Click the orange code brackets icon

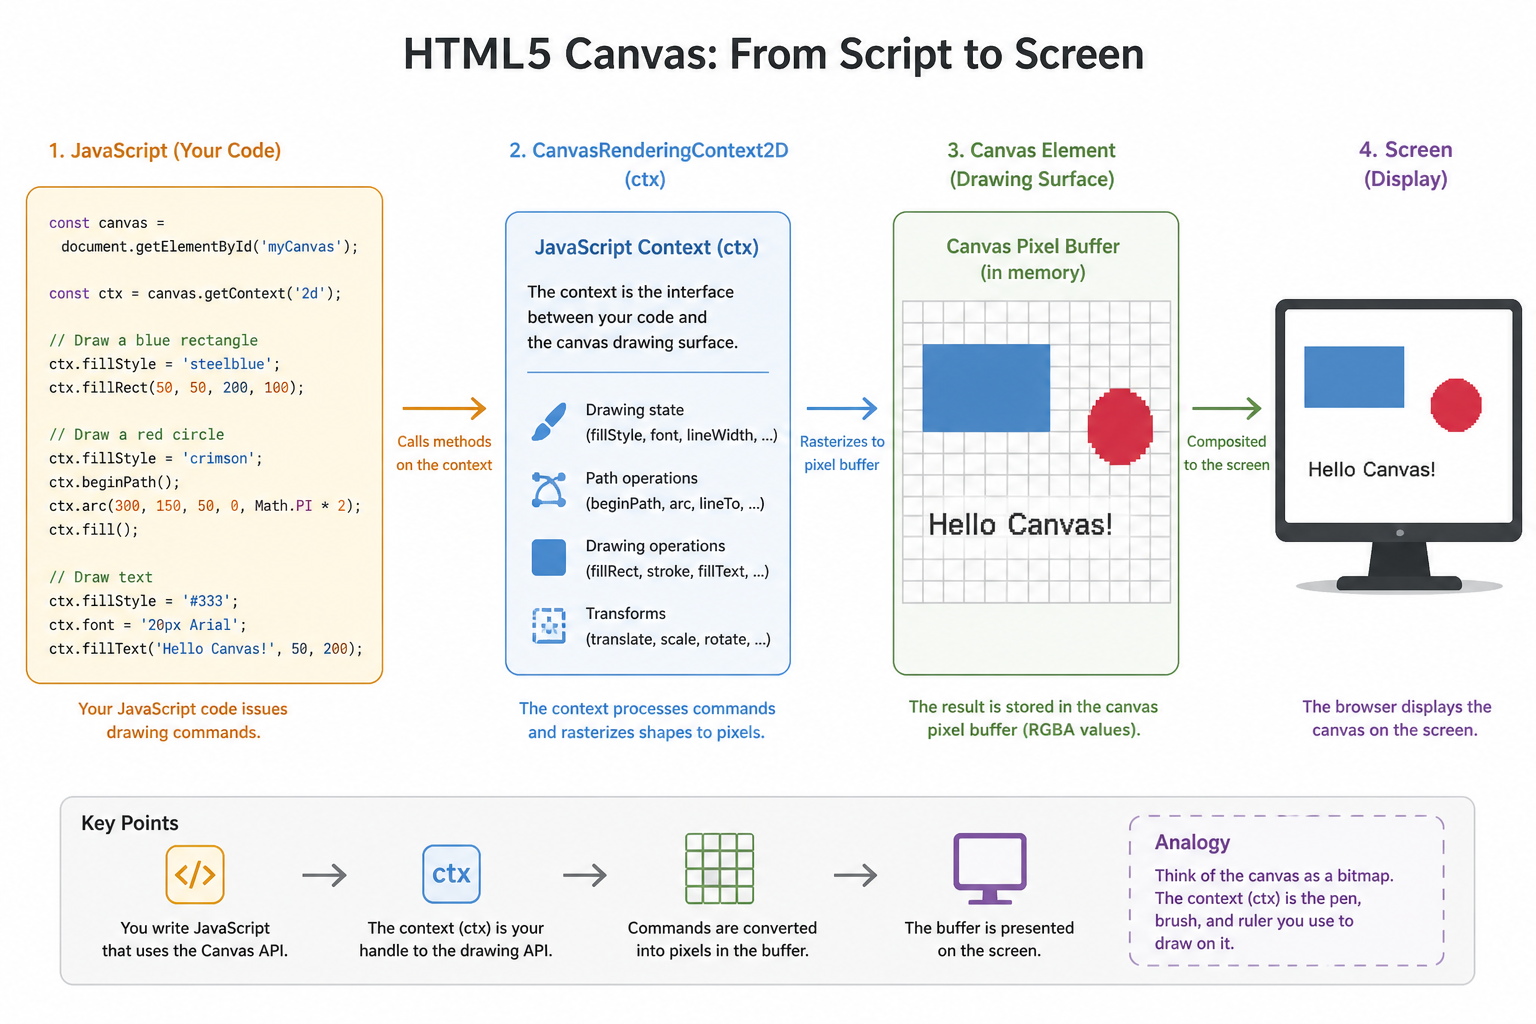tap(195, 875)
